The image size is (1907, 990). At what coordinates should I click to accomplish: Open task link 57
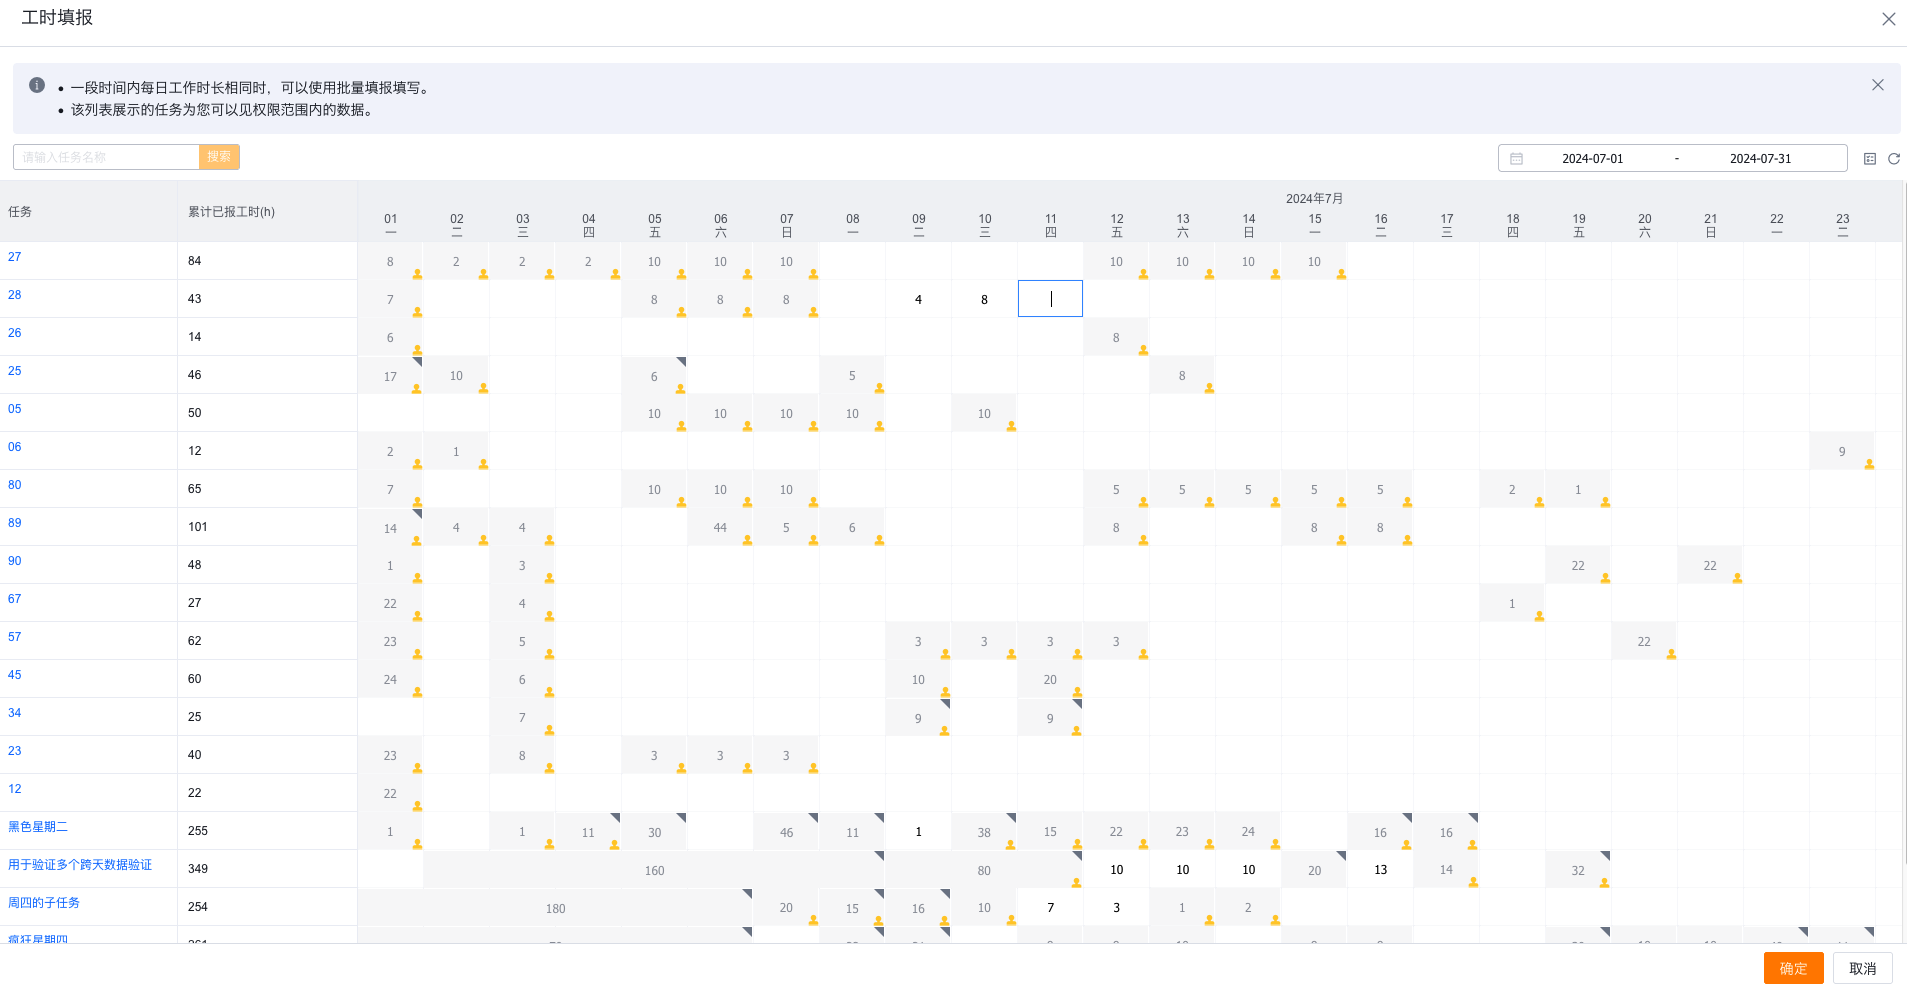pos(15,637)
